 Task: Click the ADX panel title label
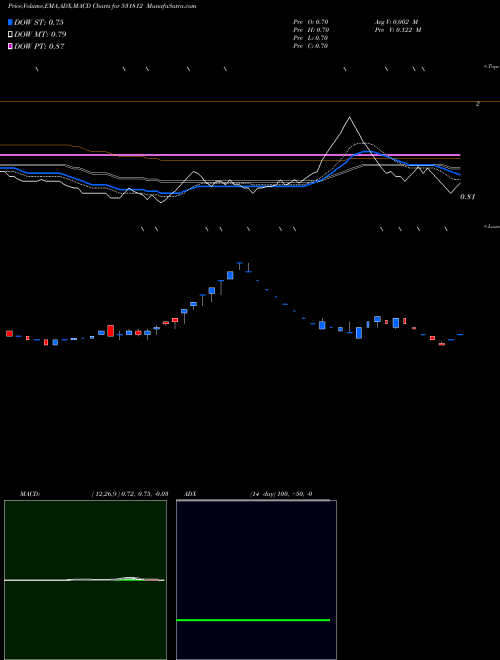point(190,494)
